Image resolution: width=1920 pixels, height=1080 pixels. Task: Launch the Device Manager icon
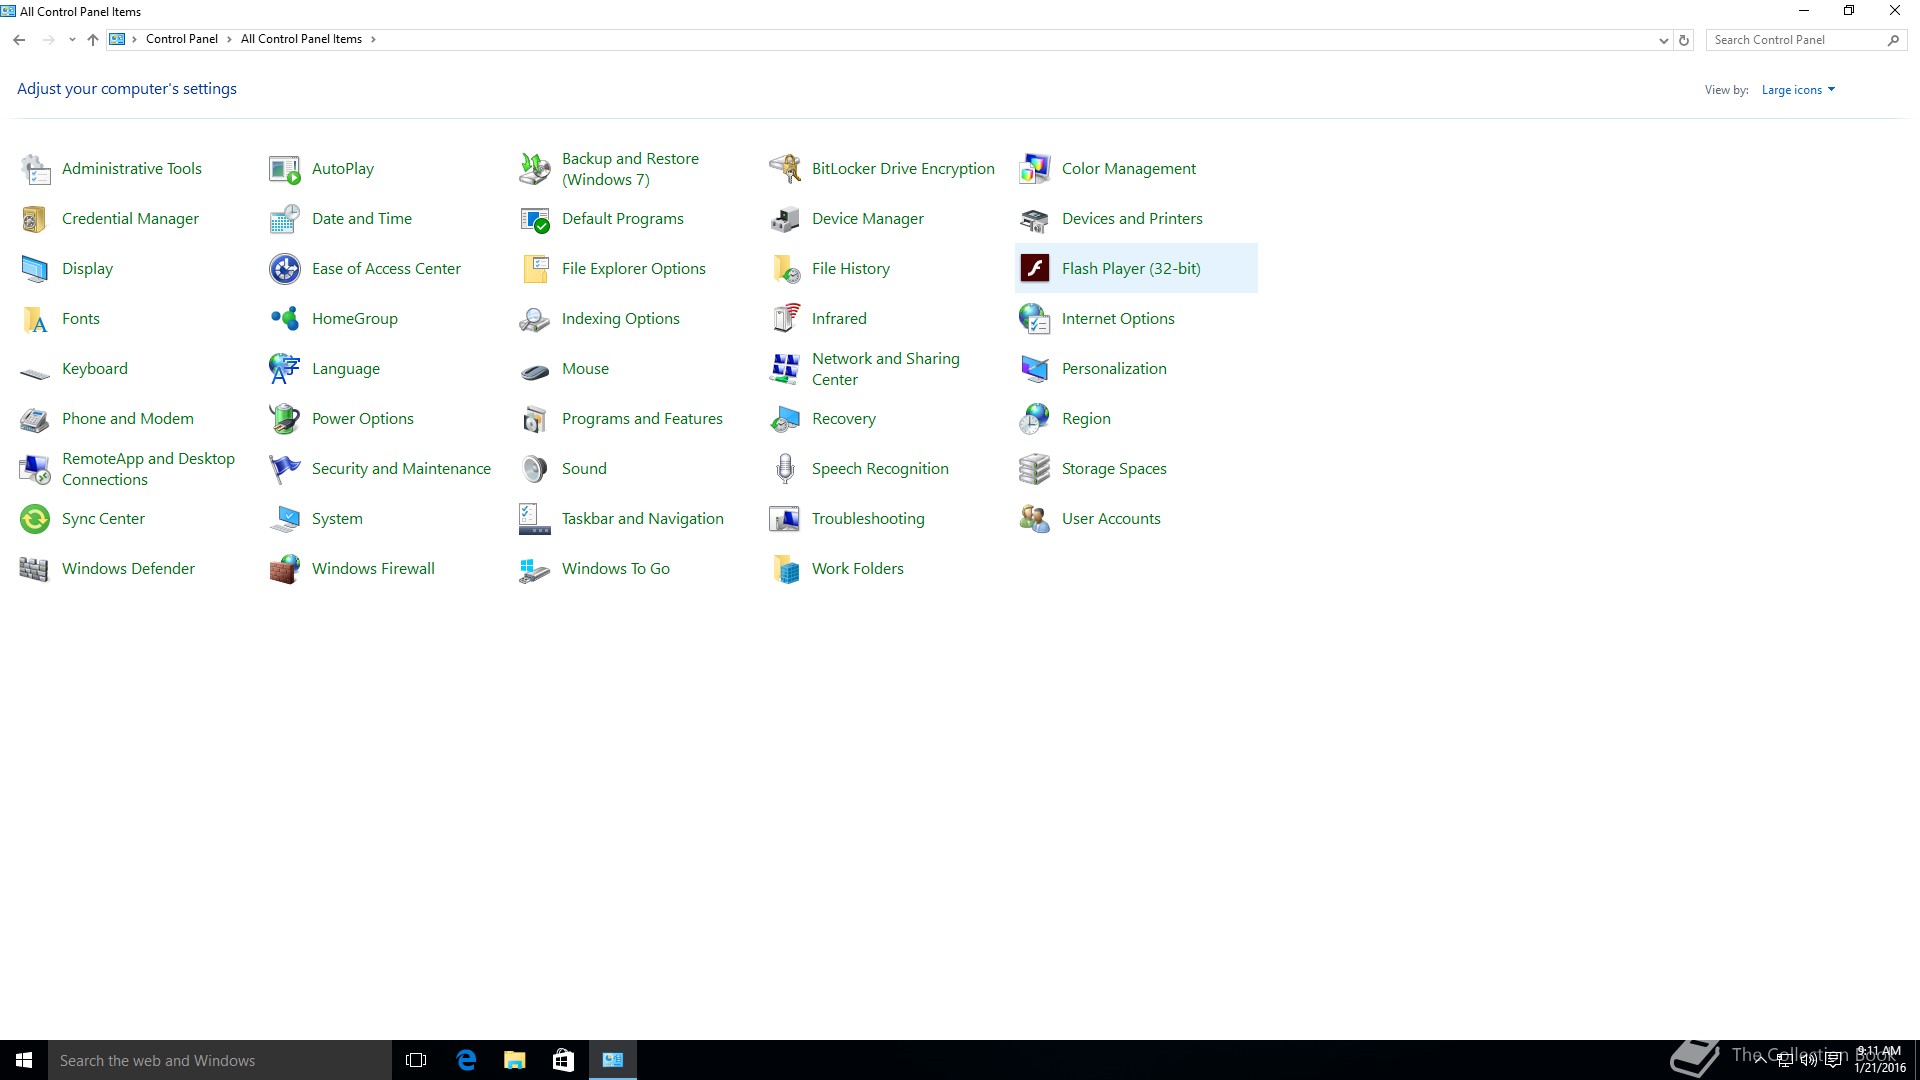(785, 219)
